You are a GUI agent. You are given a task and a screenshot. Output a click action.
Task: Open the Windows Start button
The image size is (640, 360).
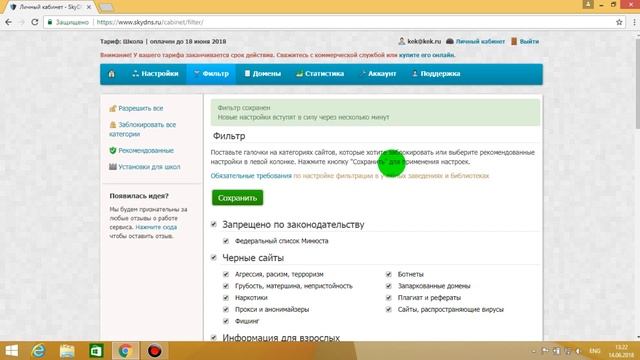point(11,351)
